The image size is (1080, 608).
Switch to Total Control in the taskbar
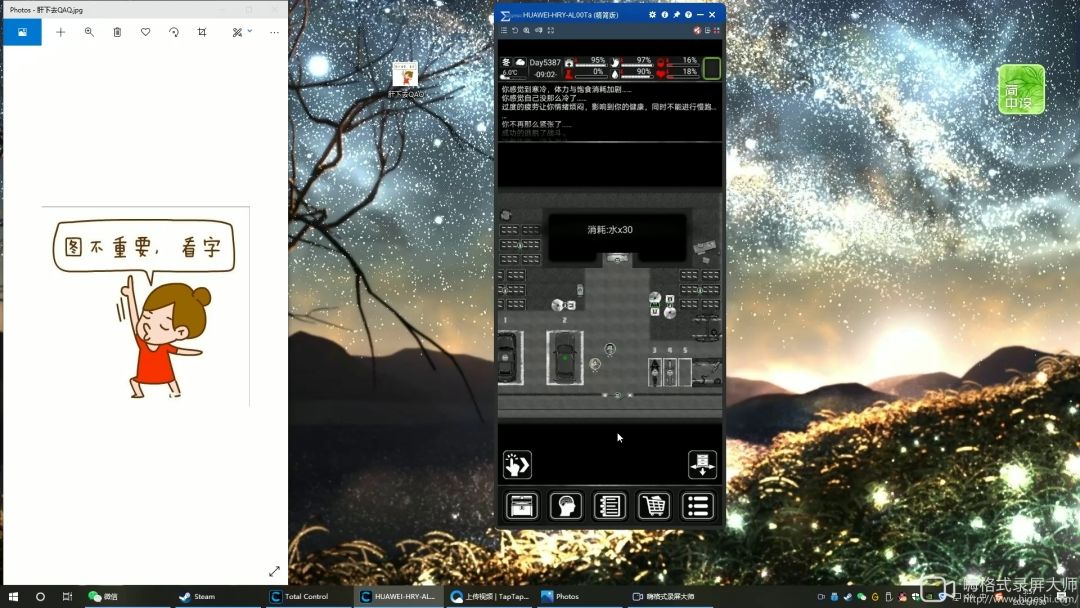[x=309, y=596]
